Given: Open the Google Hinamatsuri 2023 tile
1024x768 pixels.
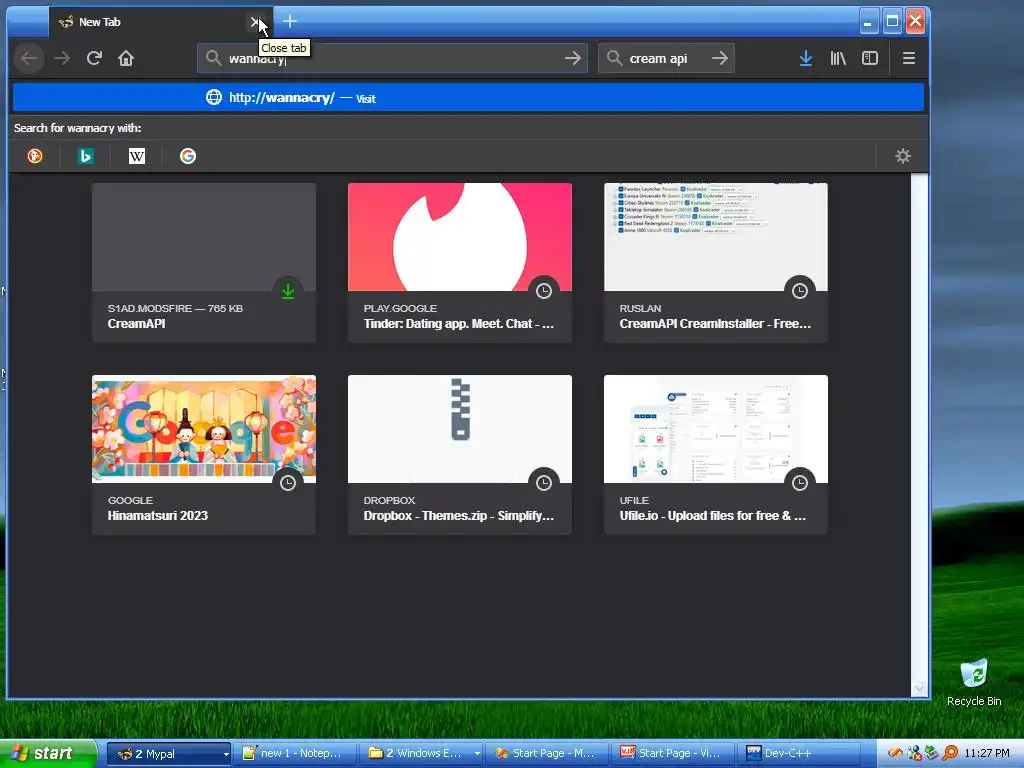Looking at the screenshot, I should [x=204, y=455].
